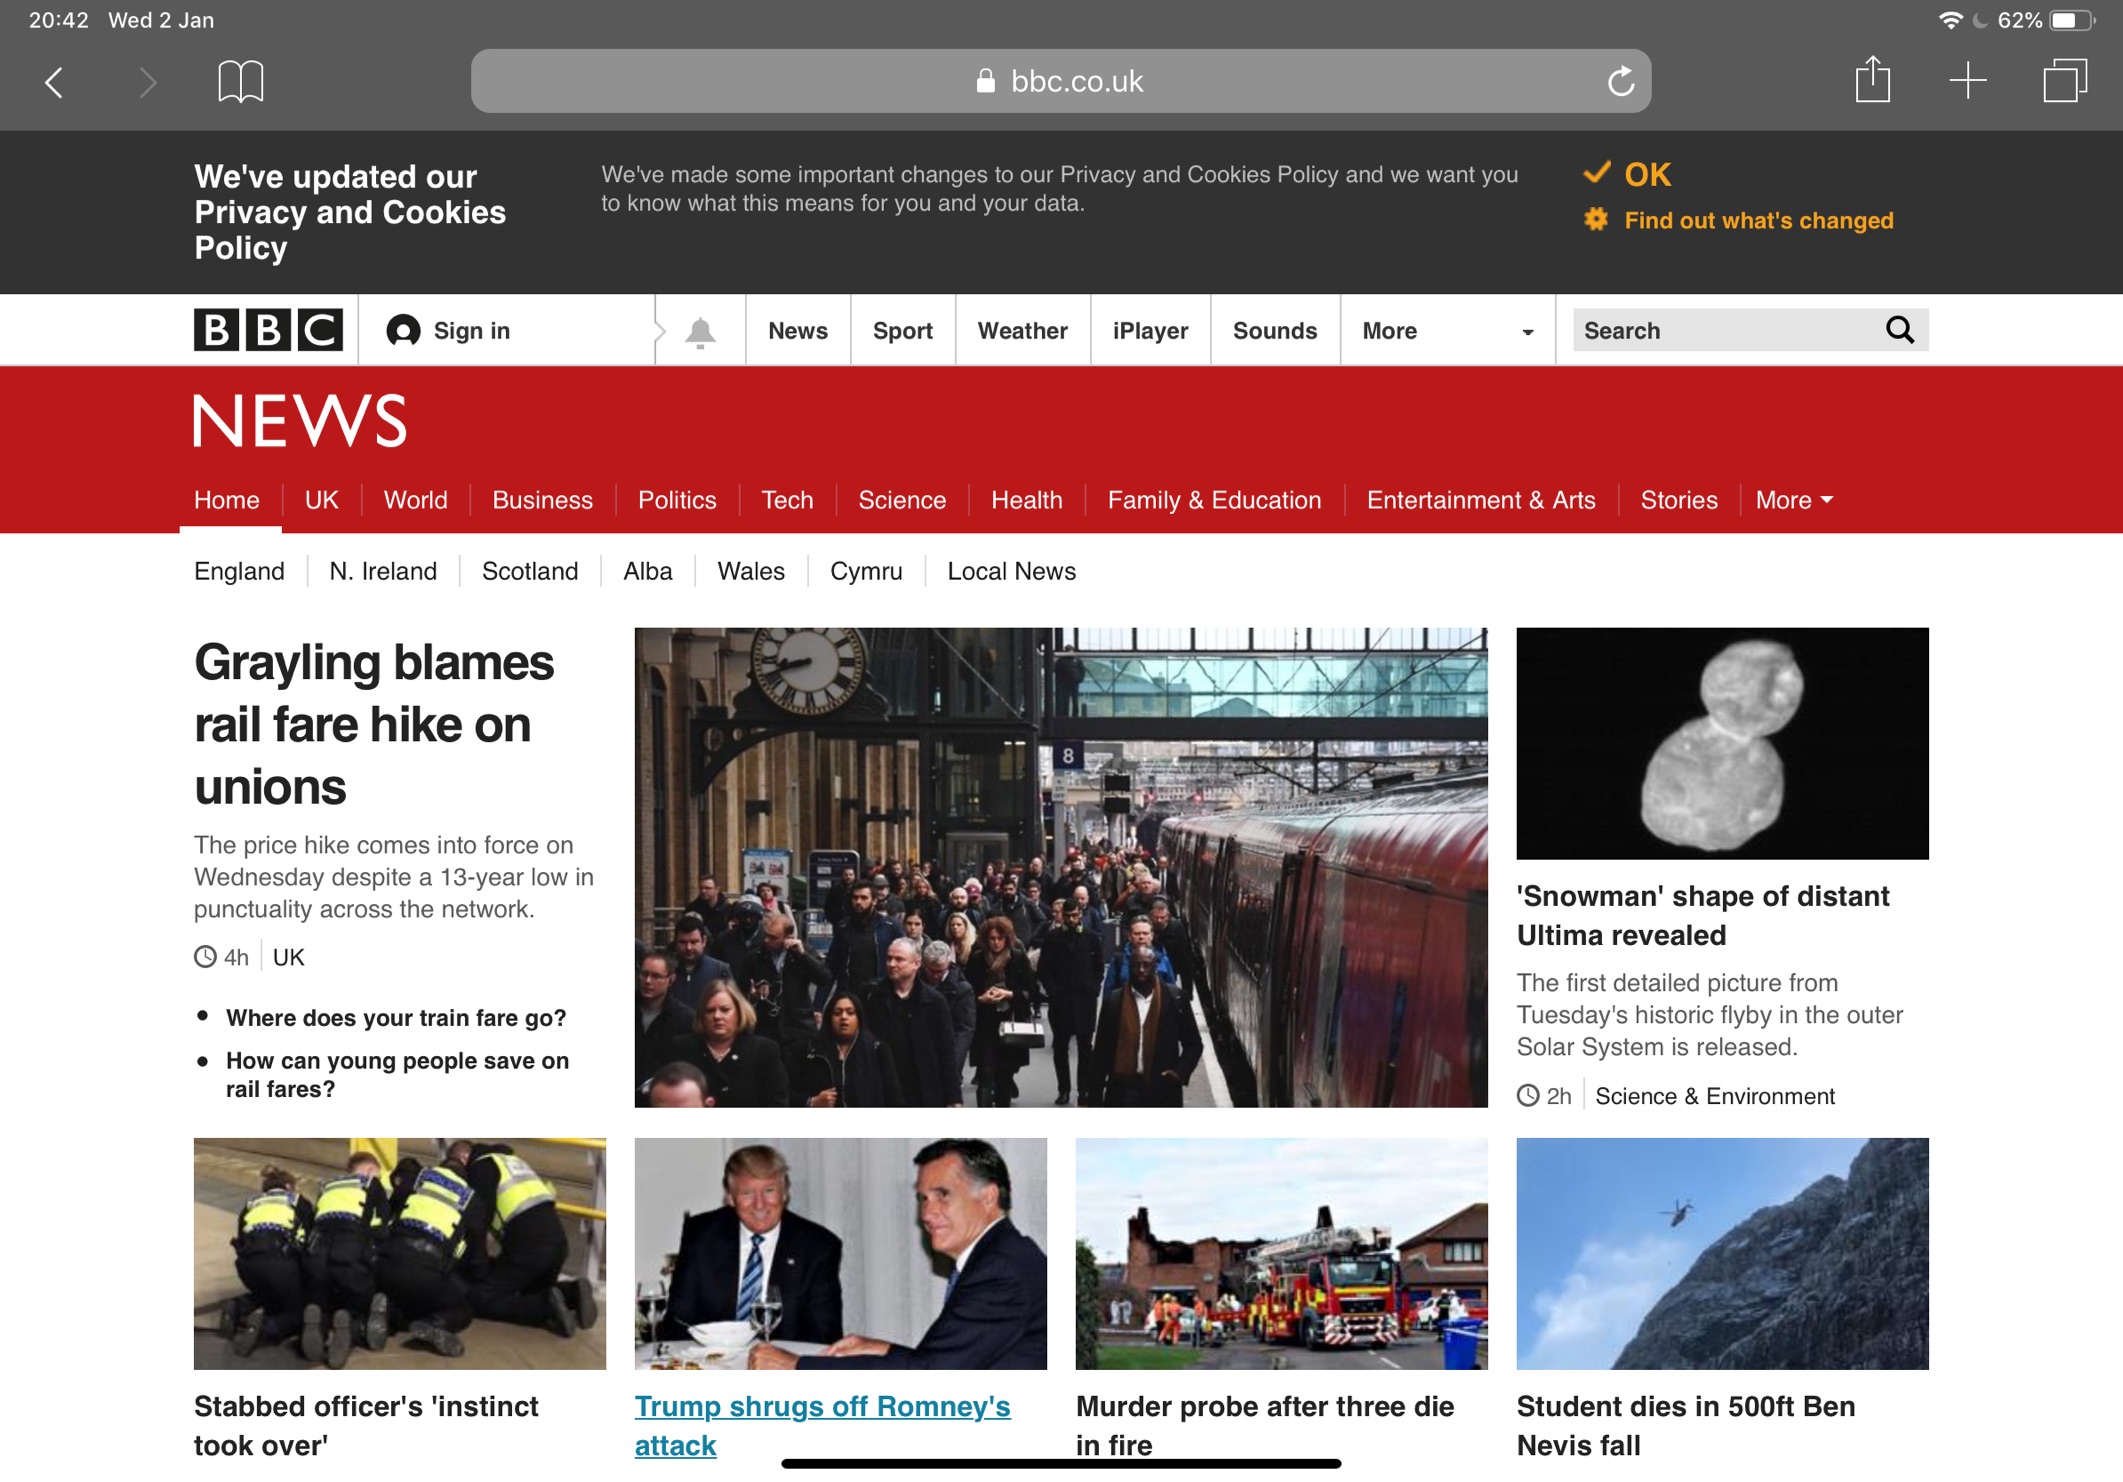
Task: Click the fire engine photo thumbnail
Action: [1281, 1253]
